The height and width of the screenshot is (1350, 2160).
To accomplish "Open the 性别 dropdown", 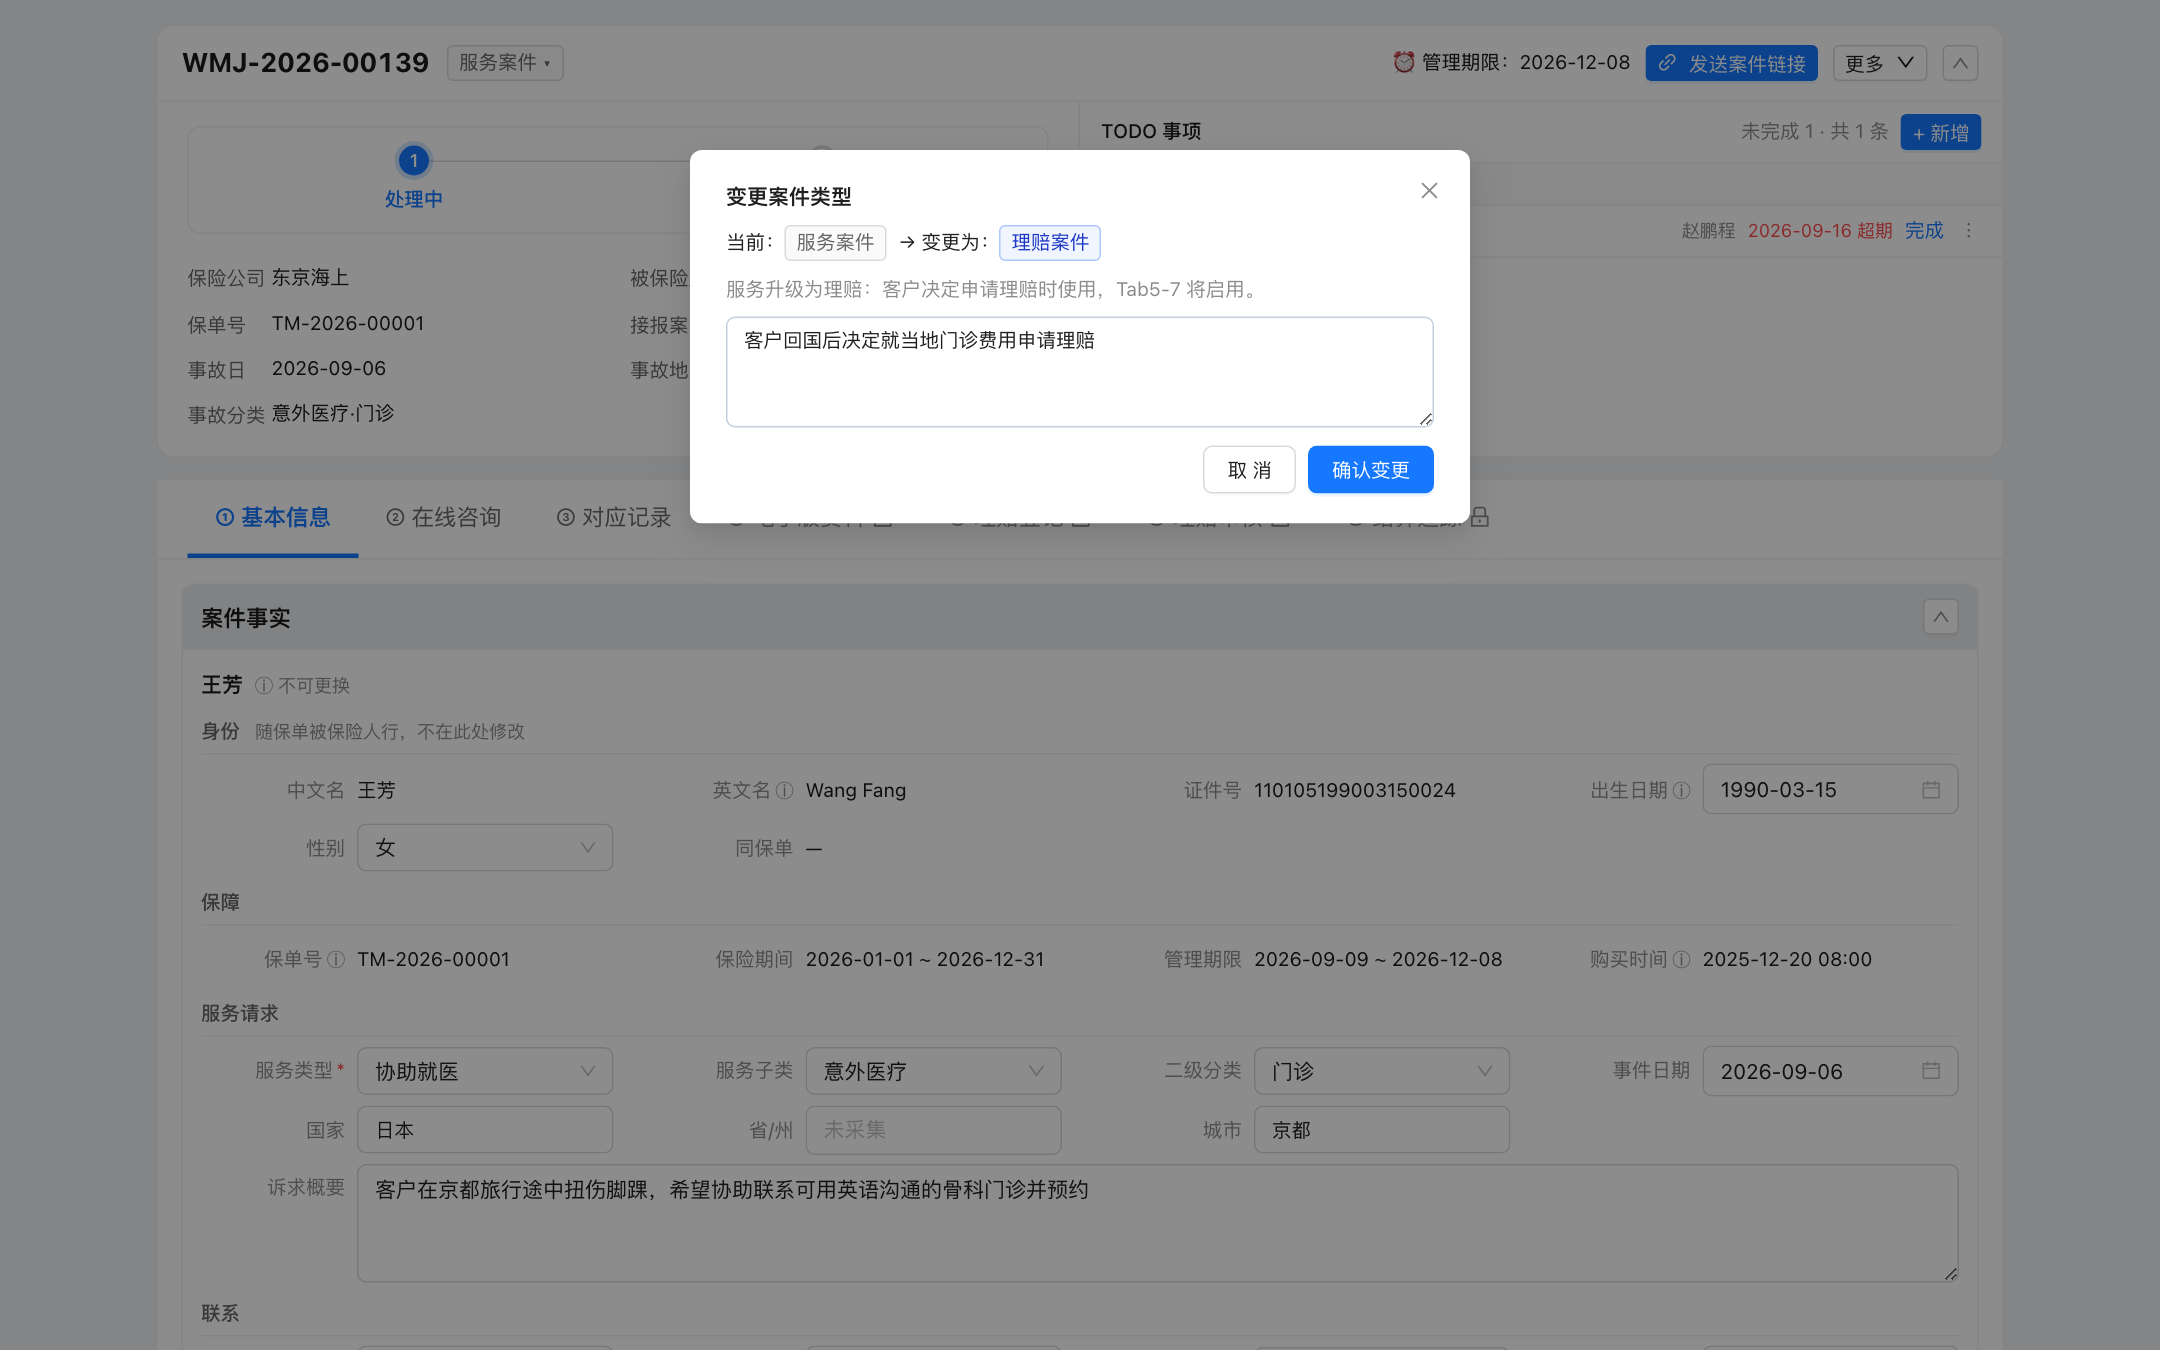I will 484,848.
